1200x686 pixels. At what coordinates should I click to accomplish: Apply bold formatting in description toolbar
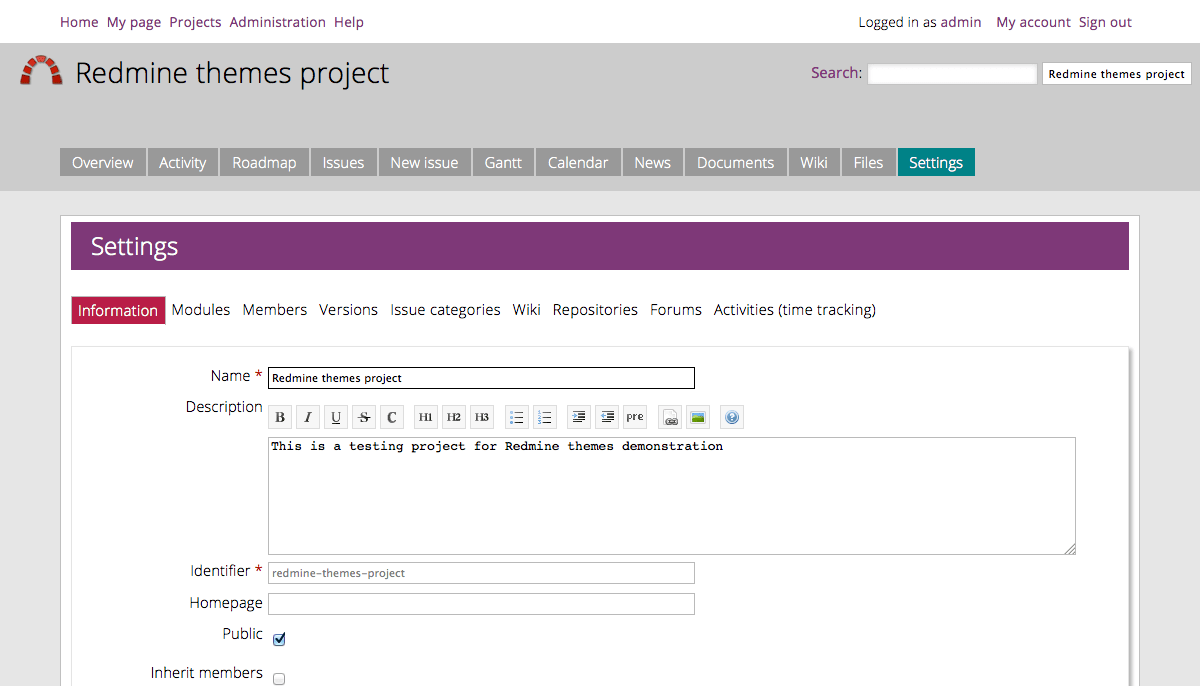pyautogui.click(x=281, y=418)
